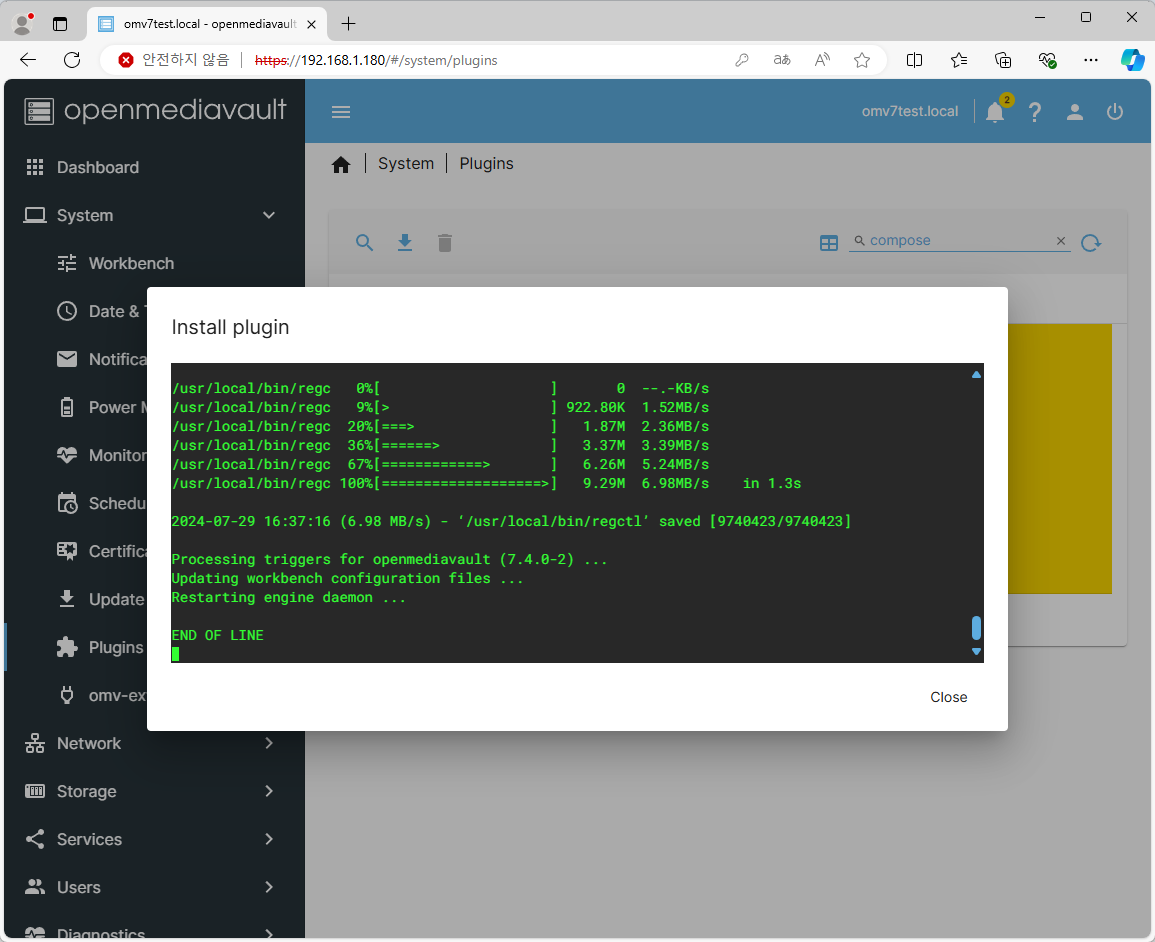Open the tab actions menu icon
1155x942 pixels.
click(60, 24)
